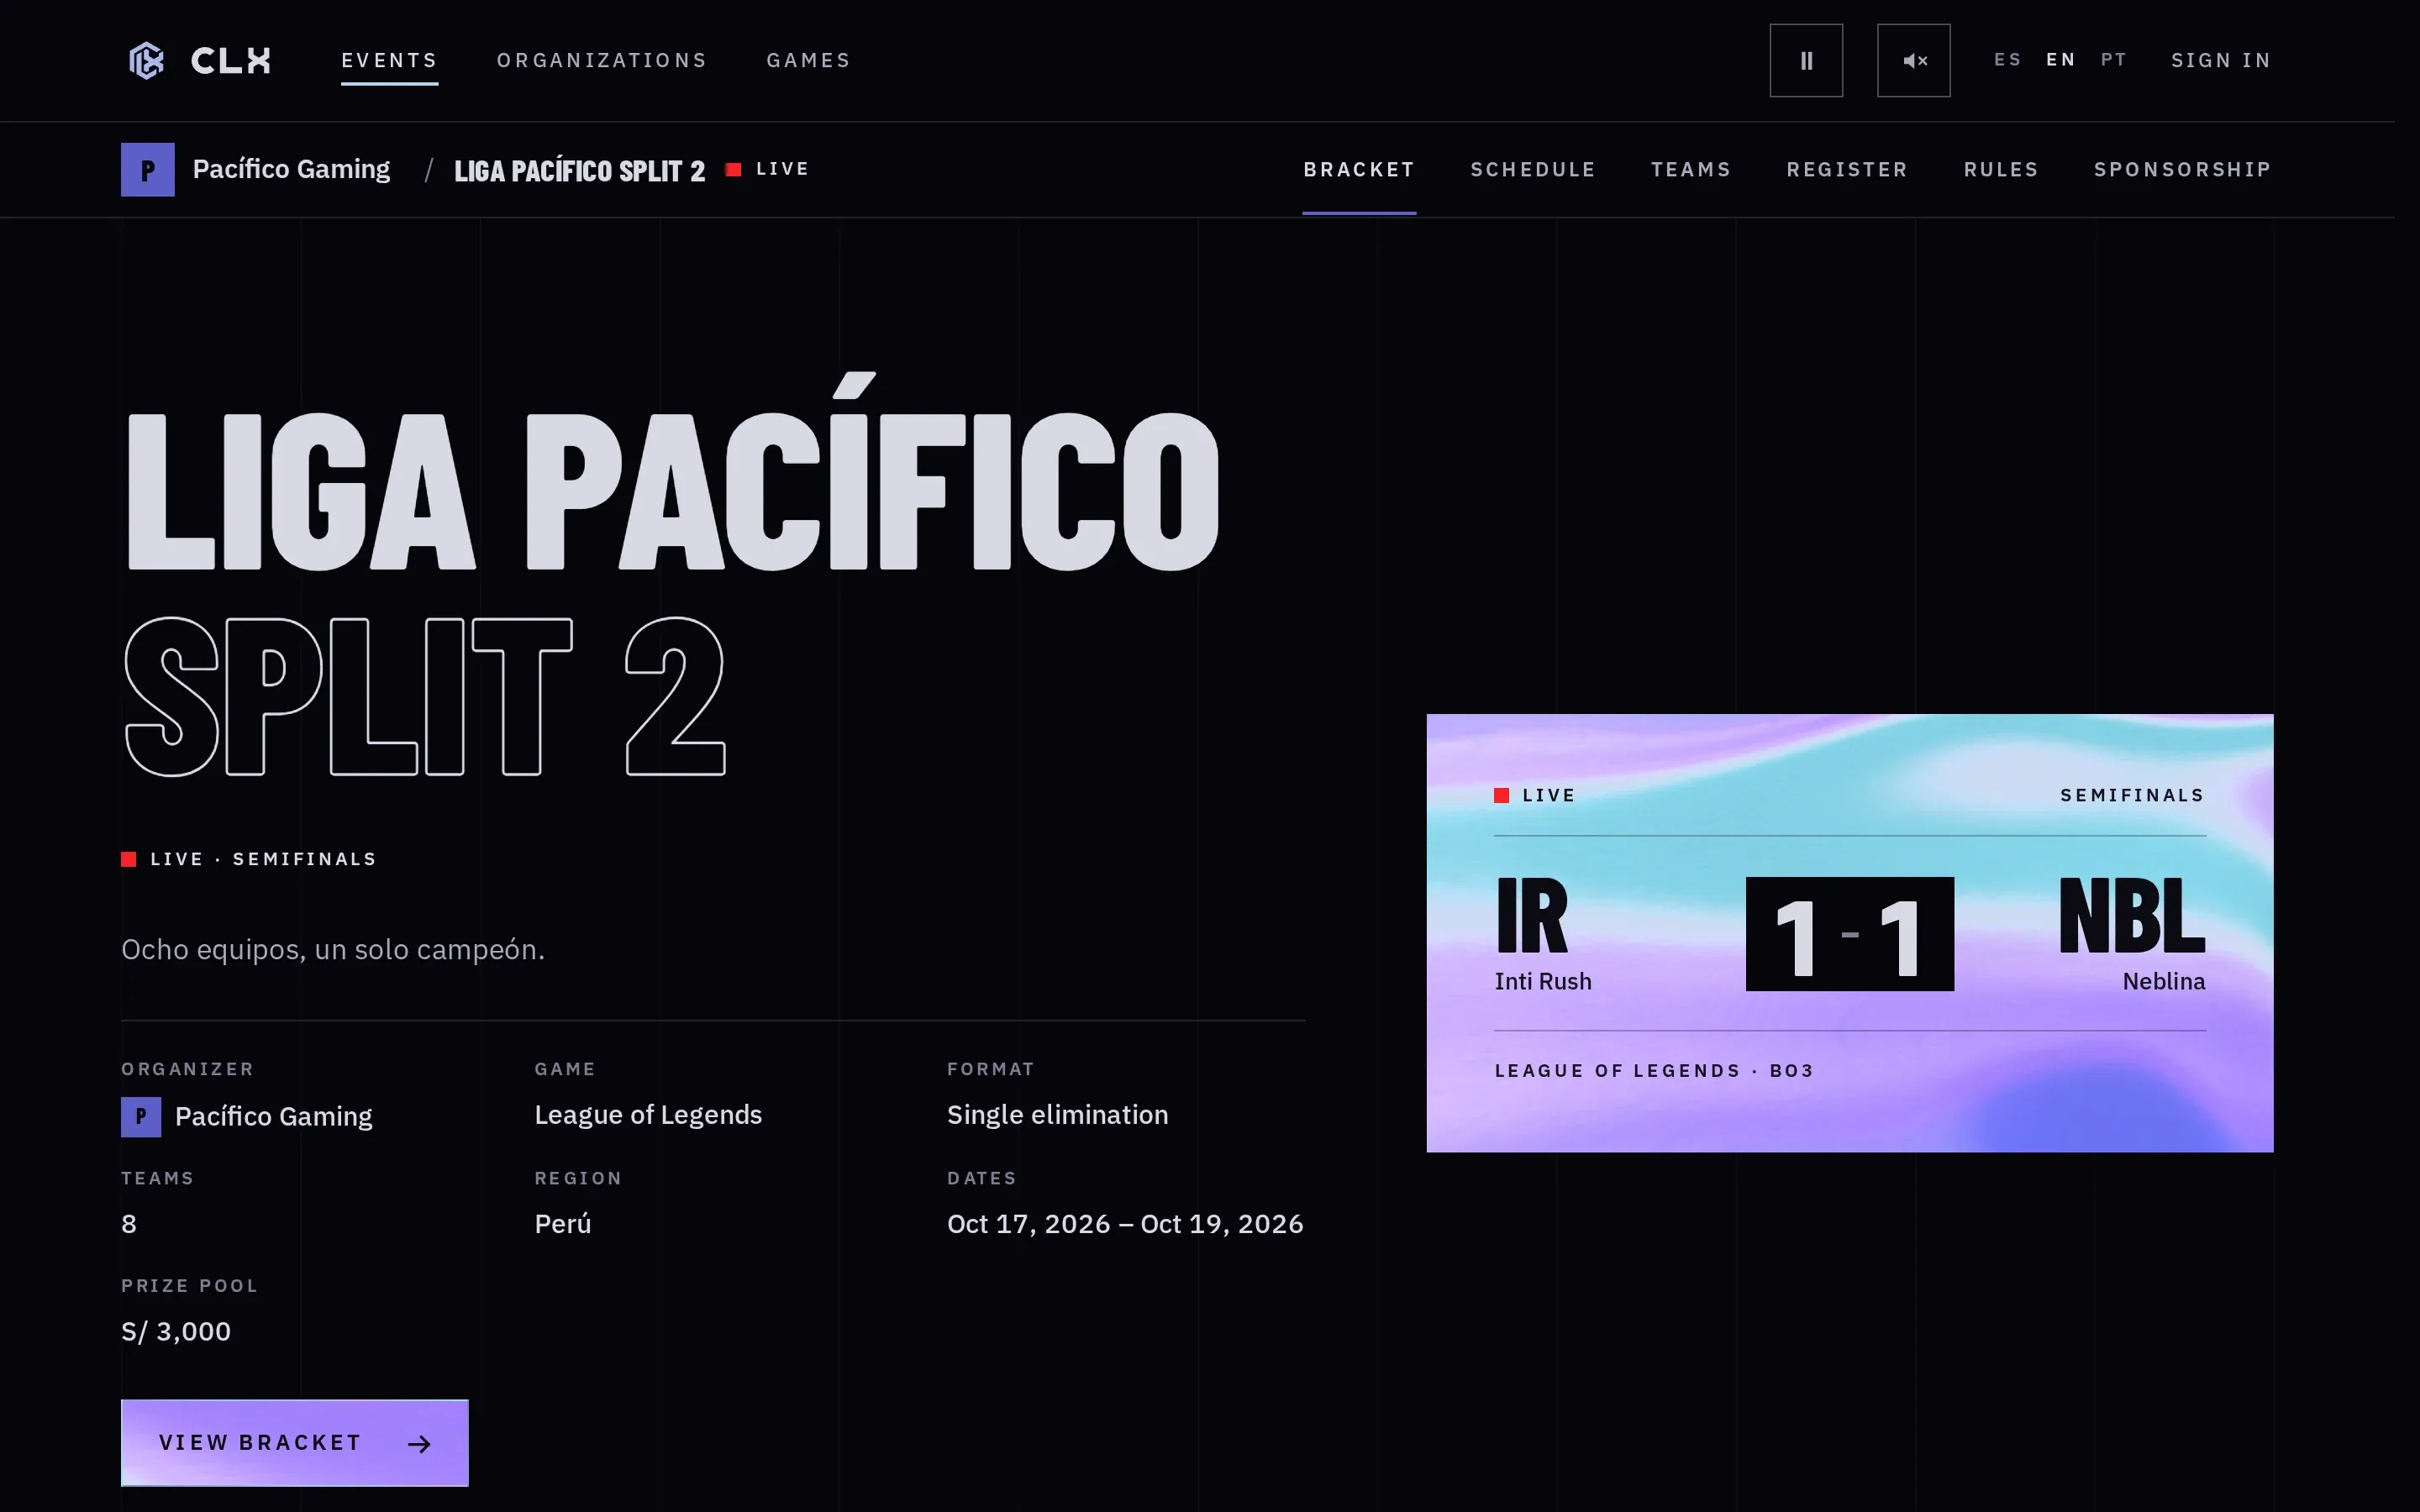Open the Events nav item
2420x1512 pixels.
coord(389,60)
